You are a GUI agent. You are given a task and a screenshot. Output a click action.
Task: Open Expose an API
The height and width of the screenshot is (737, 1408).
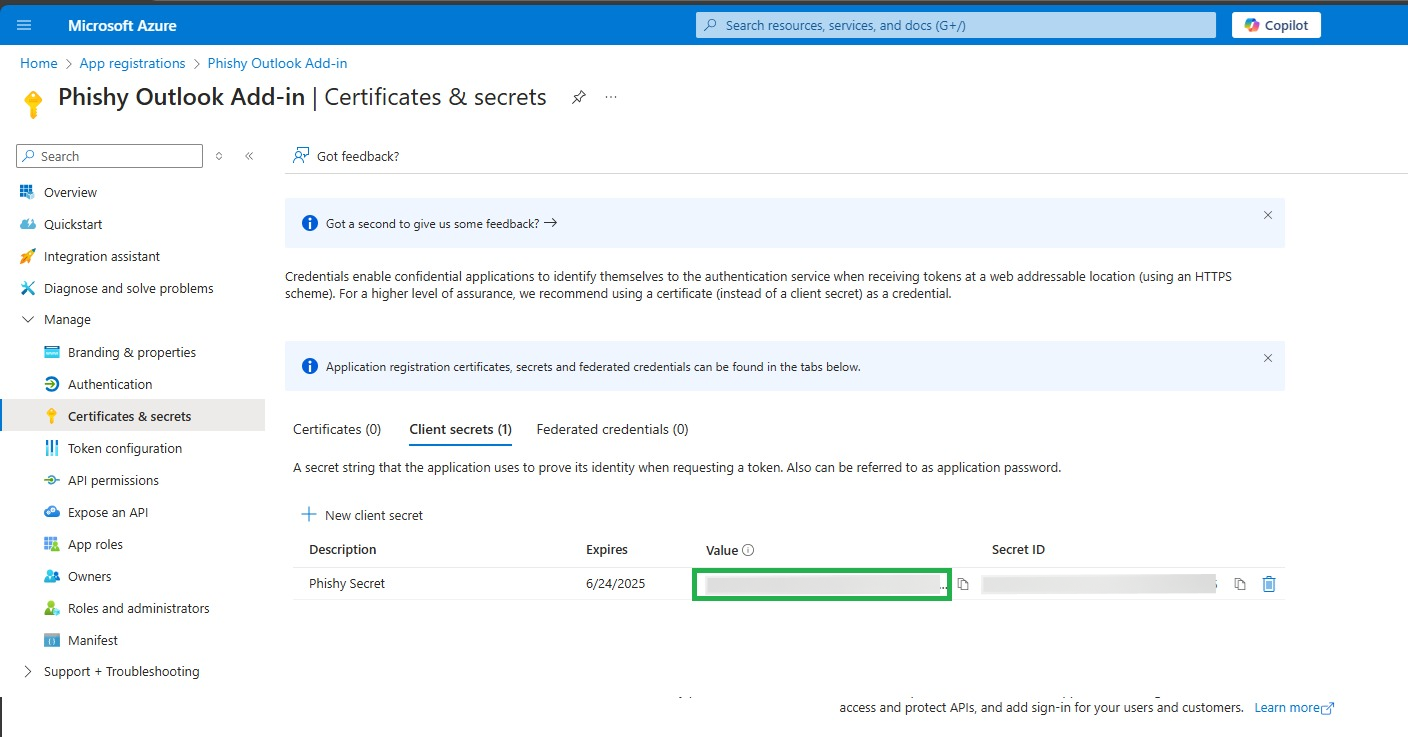pyautogui.click(x=108, y=512)
